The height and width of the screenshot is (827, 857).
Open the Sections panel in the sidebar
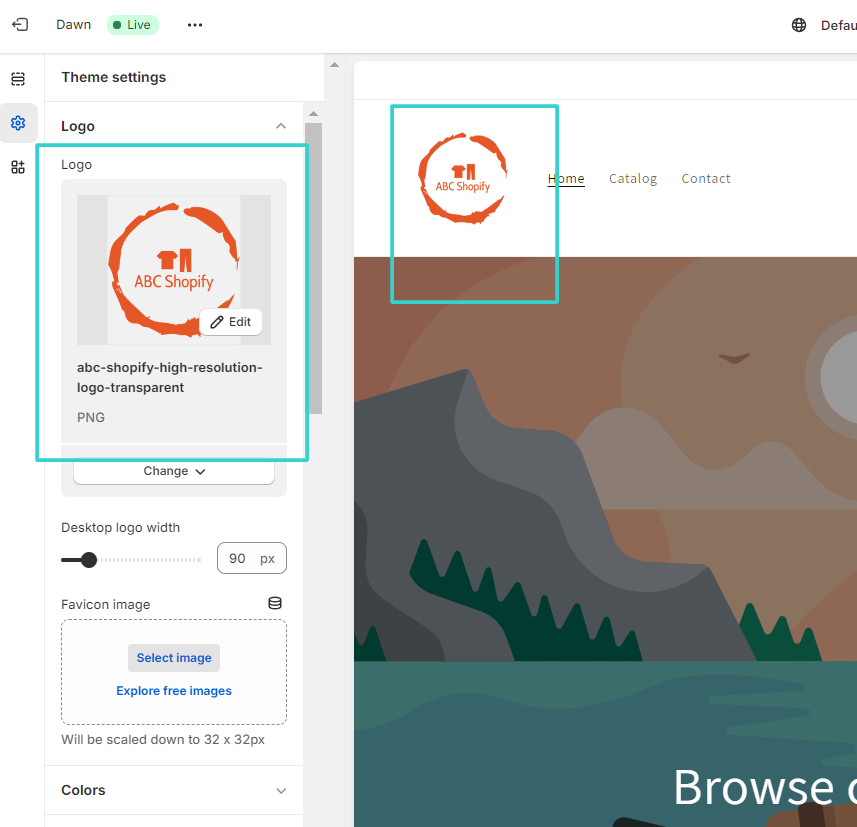[x=17, y=77]
